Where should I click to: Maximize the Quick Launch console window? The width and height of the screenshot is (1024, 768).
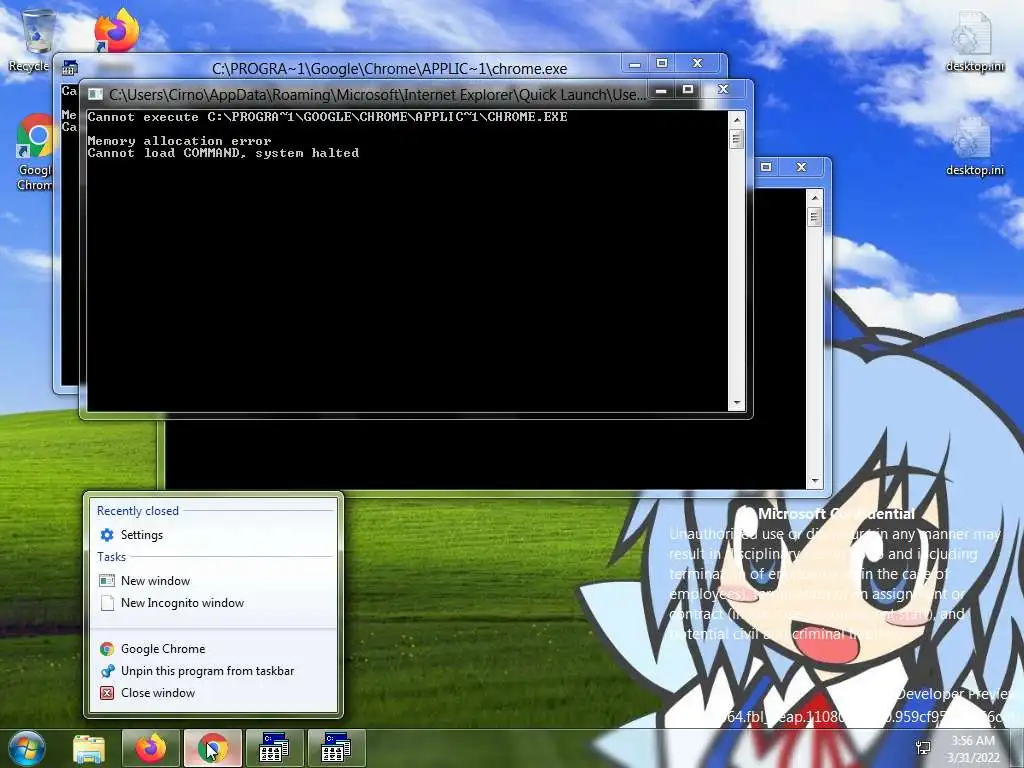tap(688, 89)
